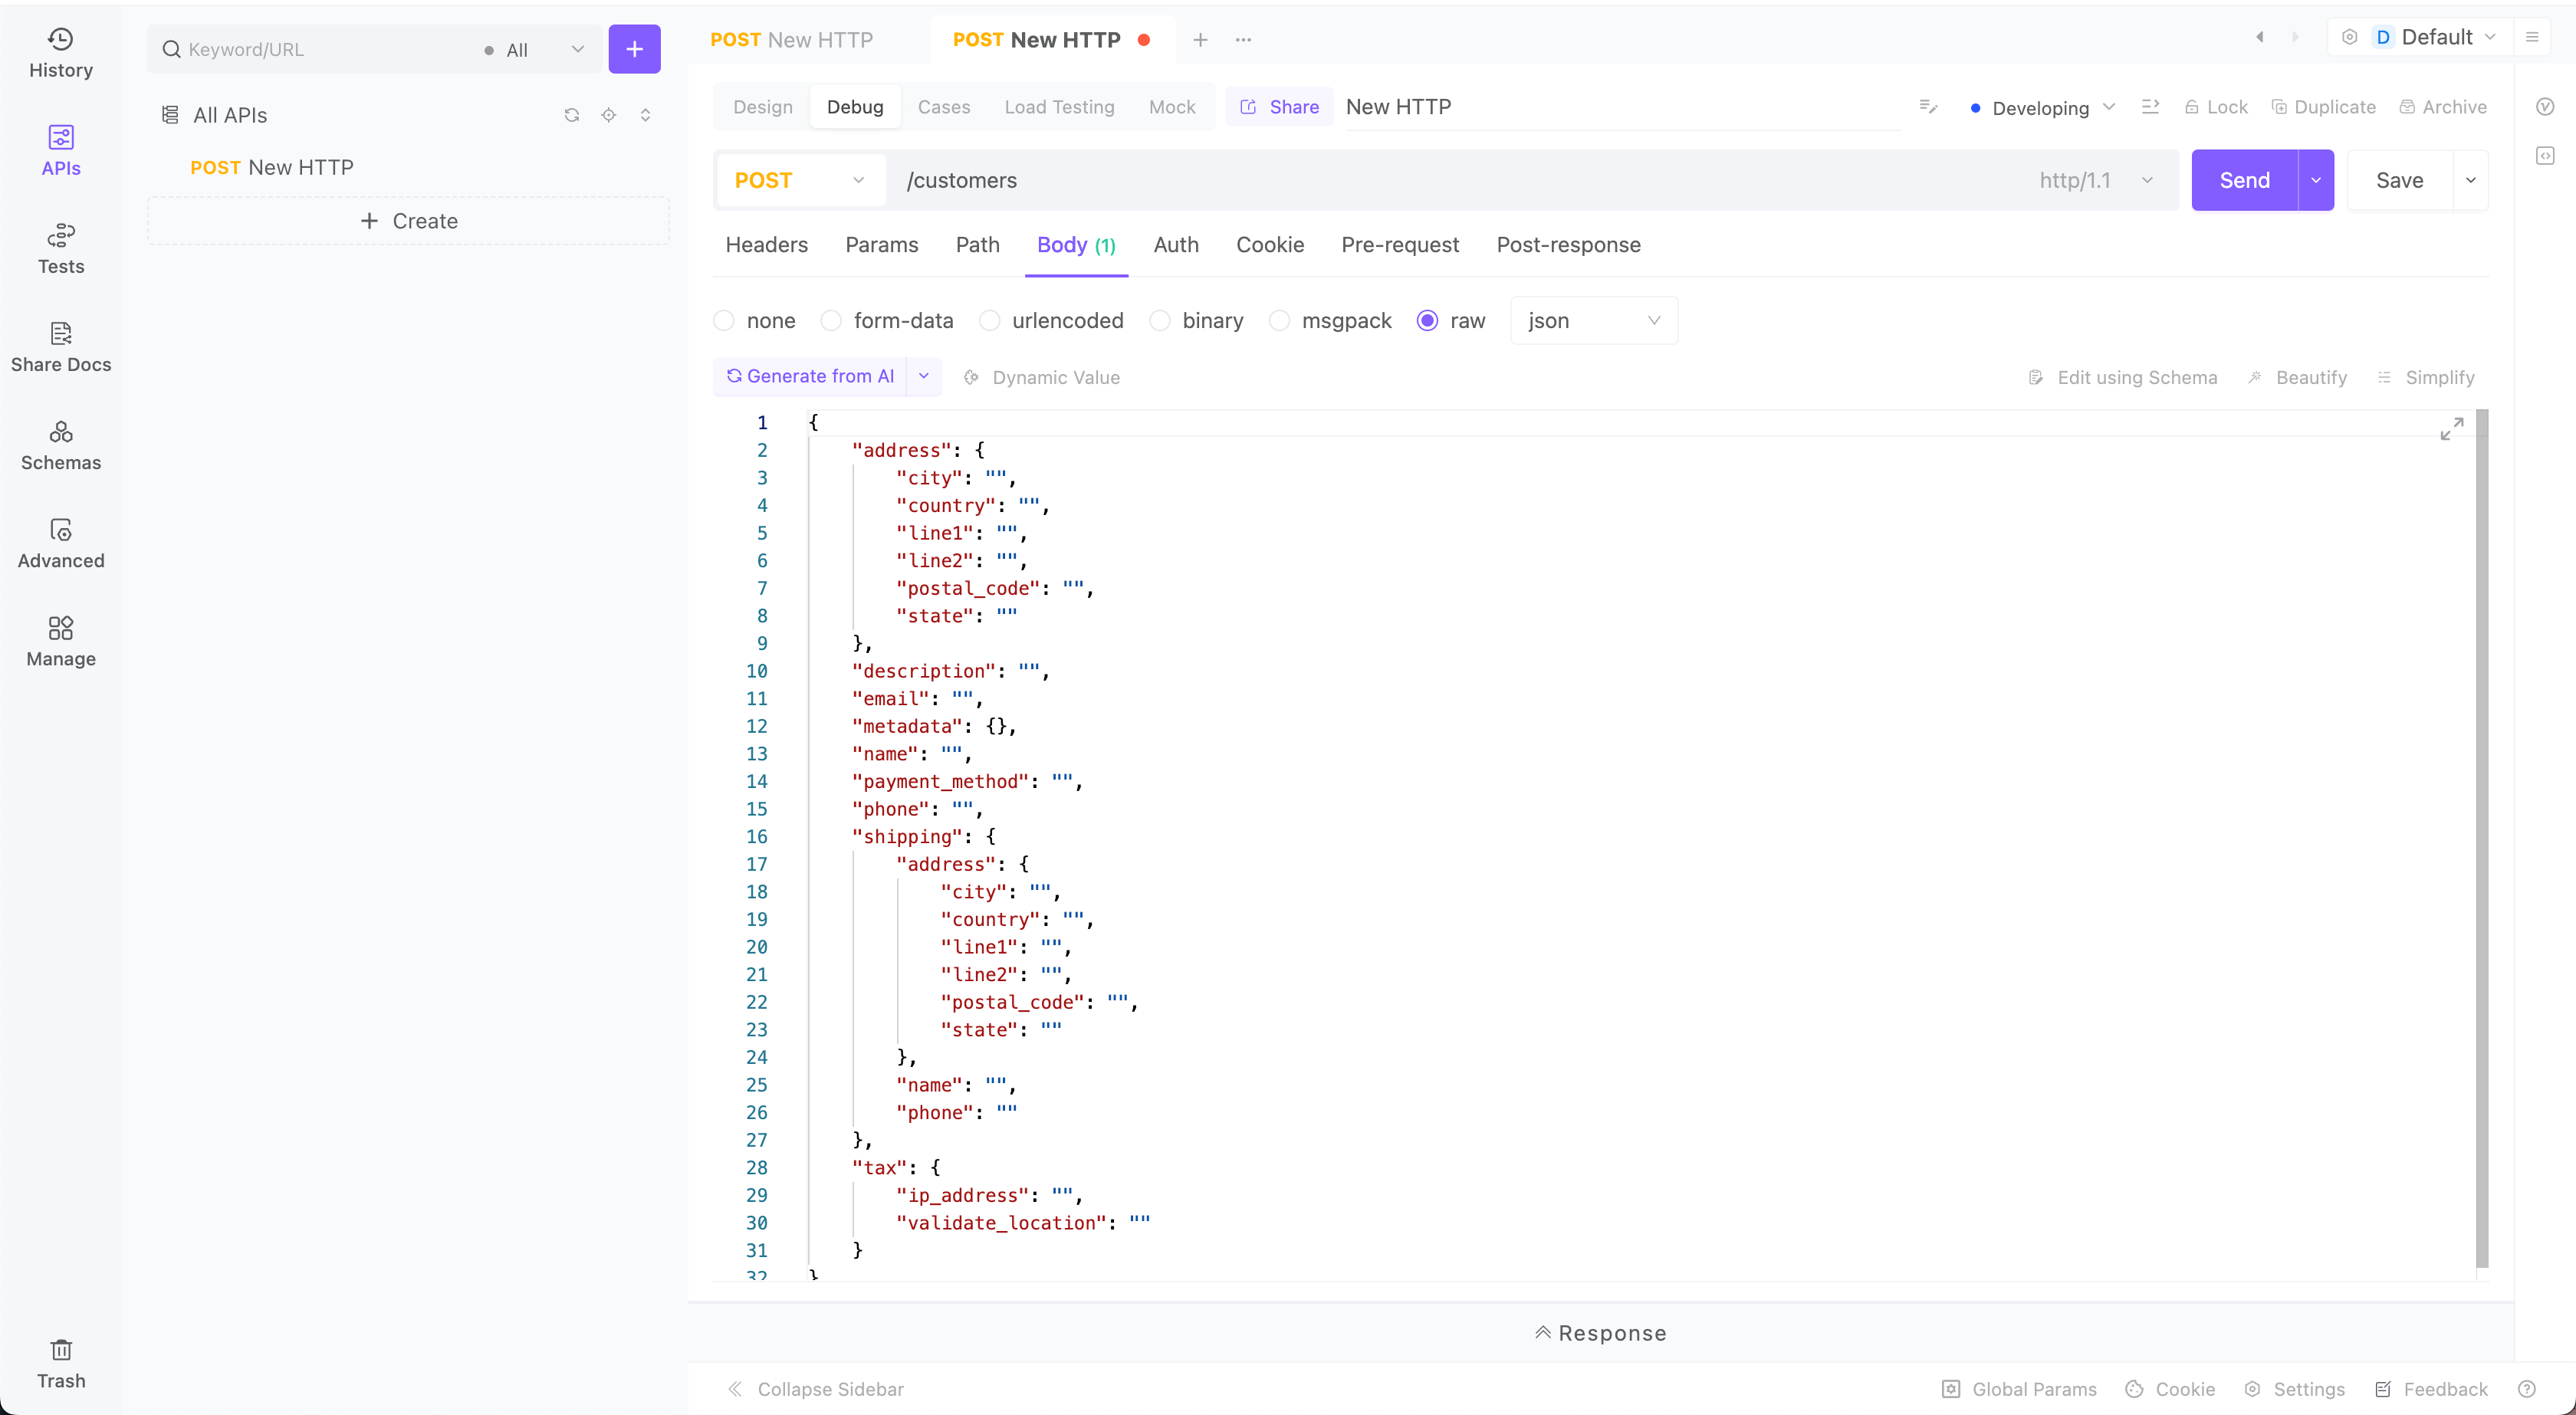Click the expand editor fullscreen icon

coord(2451,428)
